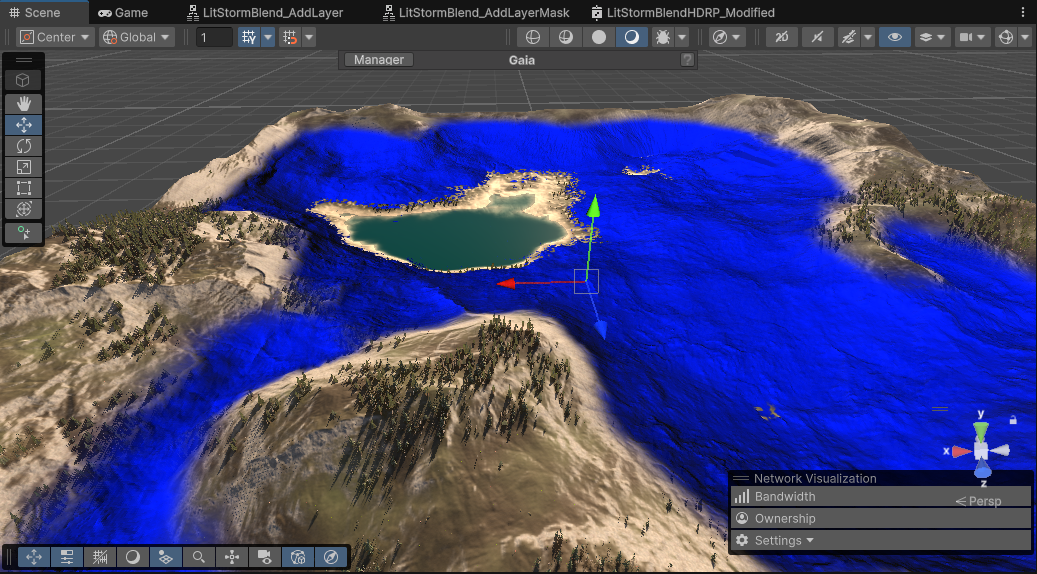The height and width of the screenshot is (574, 1037).
Task: Open the Center pivot mode dropdown
Action: [x=55, y=37]
